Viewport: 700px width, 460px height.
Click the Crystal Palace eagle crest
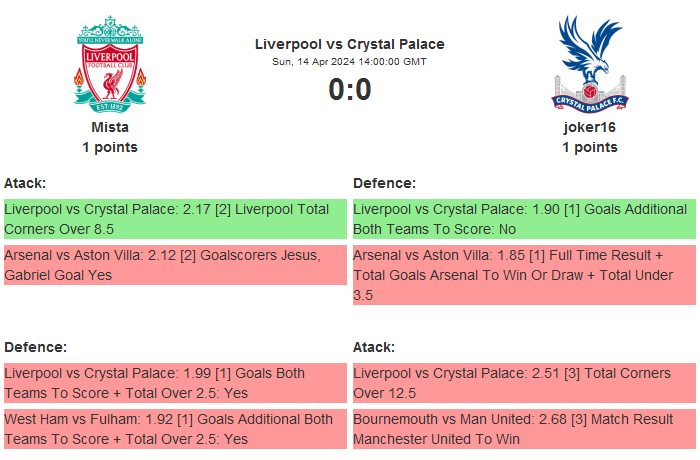[x=589, y=62]
